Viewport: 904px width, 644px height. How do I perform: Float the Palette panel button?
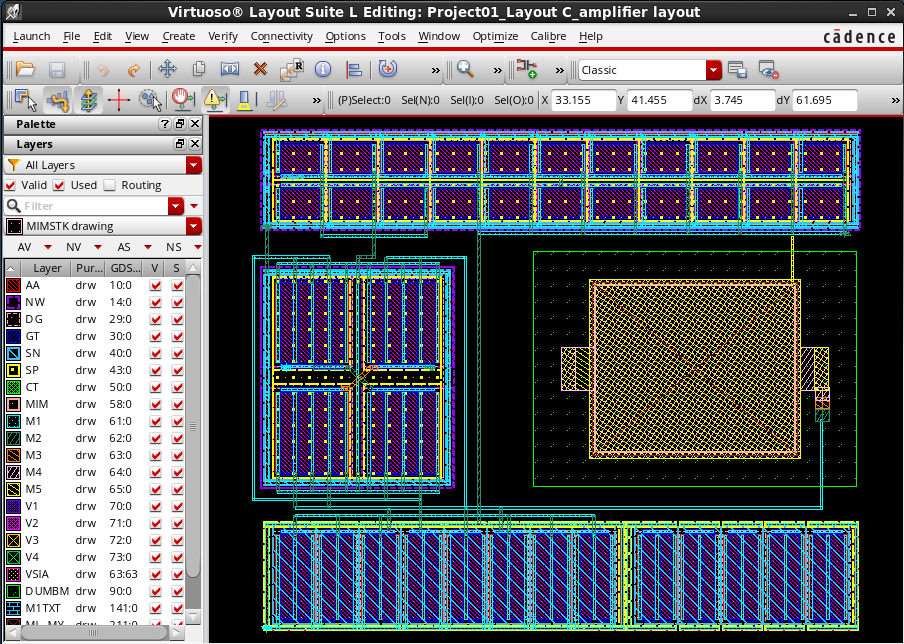click(180, 124)
